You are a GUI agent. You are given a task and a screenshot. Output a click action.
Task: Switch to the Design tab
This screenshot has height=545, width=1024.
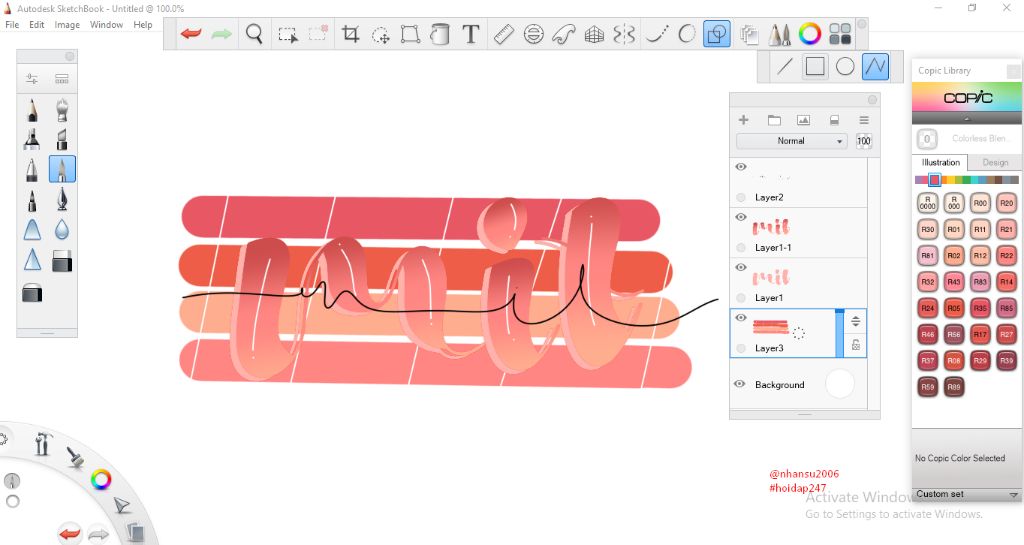click(995, 163)
